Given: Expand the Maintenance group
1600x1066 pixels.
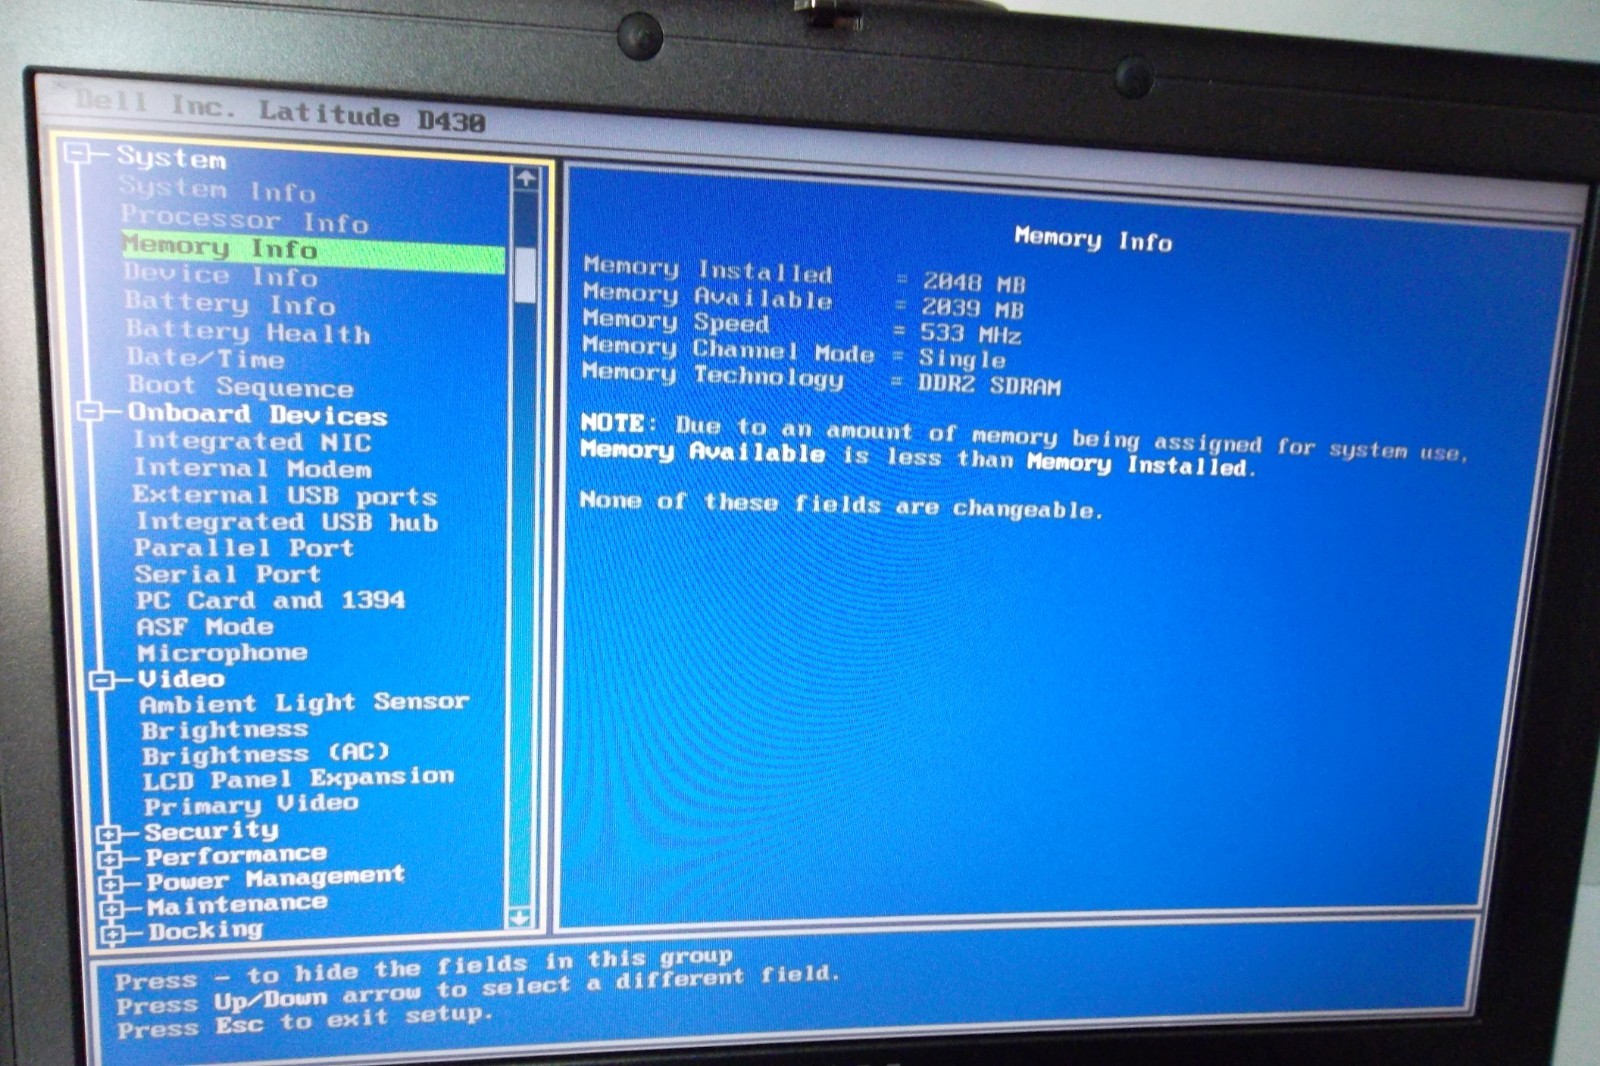Looking at the screenshot, I should (x=111, y=908).
